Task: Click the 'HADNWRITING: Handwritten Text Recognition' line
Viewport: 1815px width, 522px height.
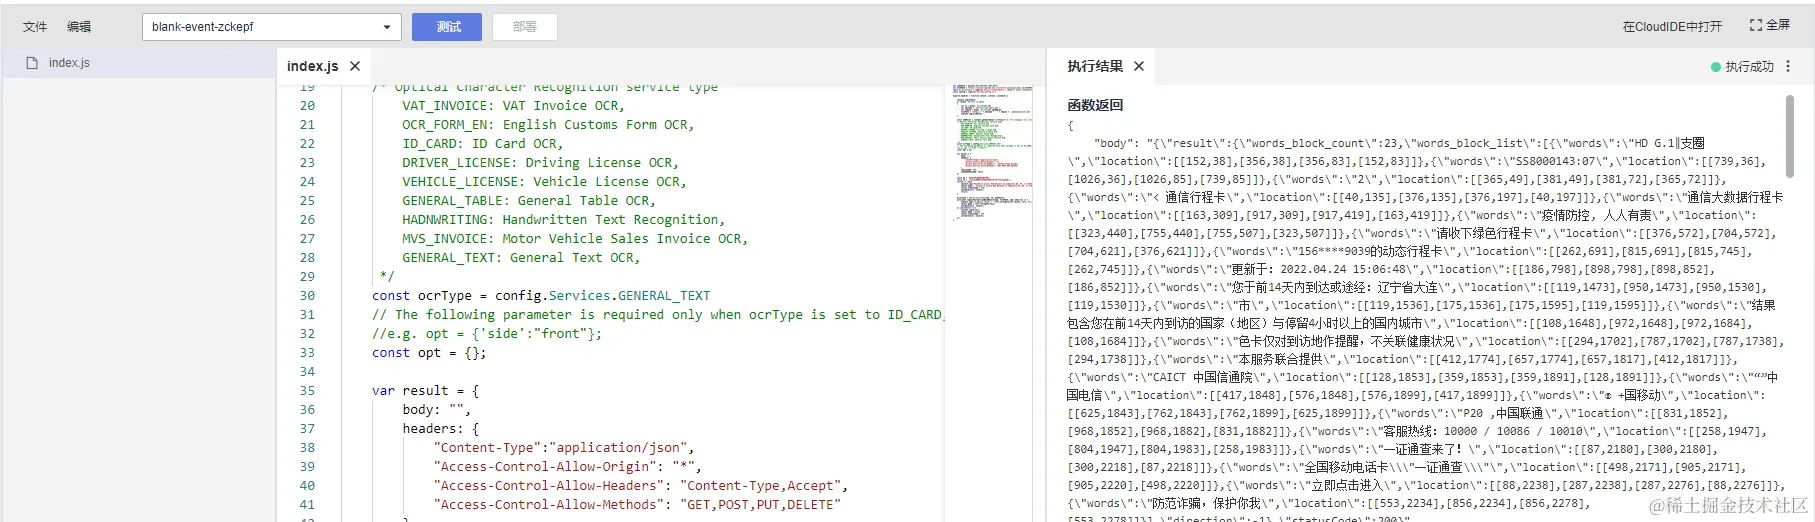Action: pos(564,220)
